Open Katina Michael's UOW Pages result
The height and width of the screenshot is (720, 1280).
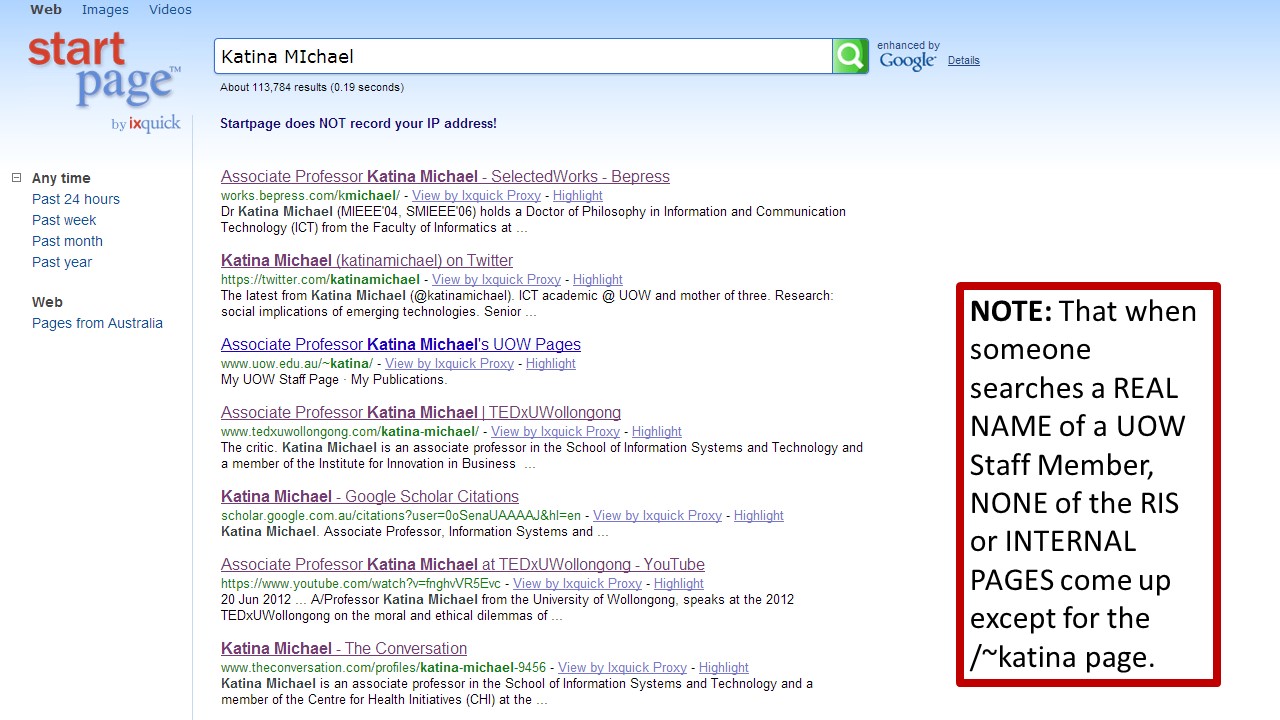(x=401, y=344)
